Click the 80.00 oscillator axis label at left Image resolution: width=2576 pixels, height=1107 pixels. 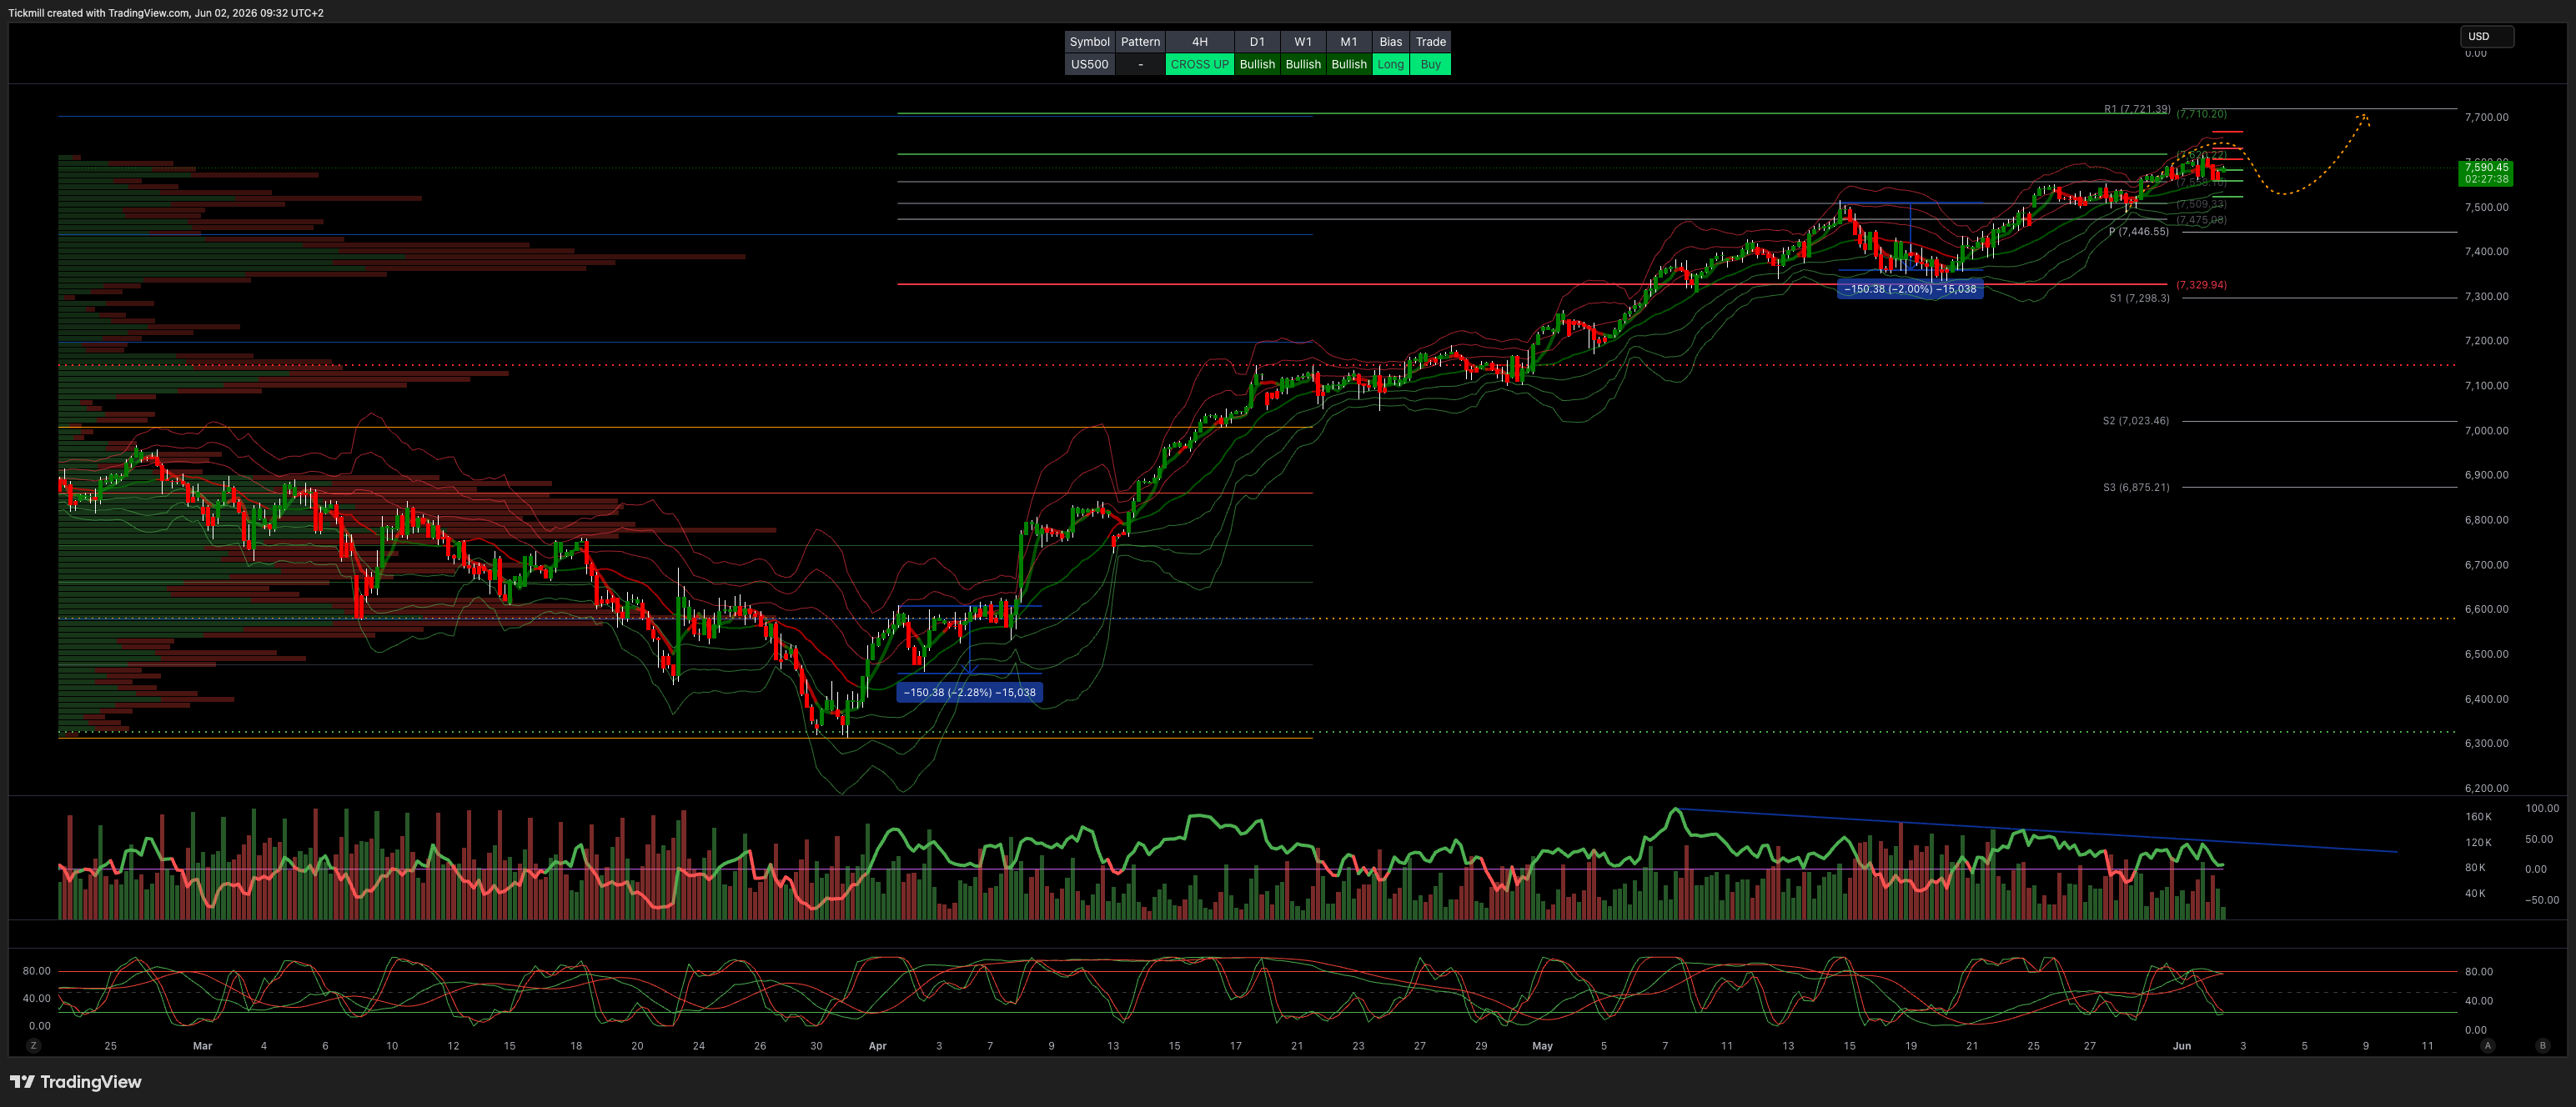37,971
